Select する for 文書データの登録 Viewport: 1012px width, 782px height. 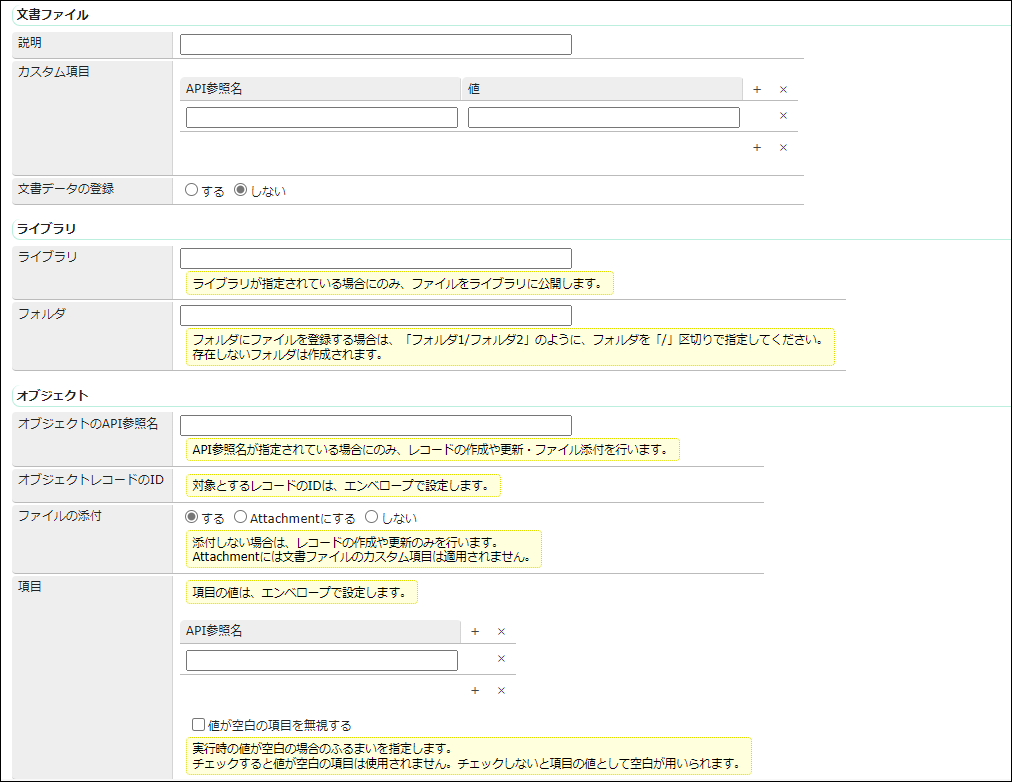pyautogui.click(x=192, y=190)
